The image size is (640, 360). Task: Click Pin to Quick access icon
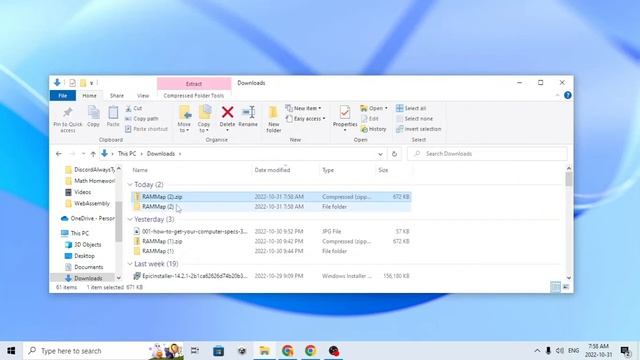pyautogui.click(x=68, y=119)
